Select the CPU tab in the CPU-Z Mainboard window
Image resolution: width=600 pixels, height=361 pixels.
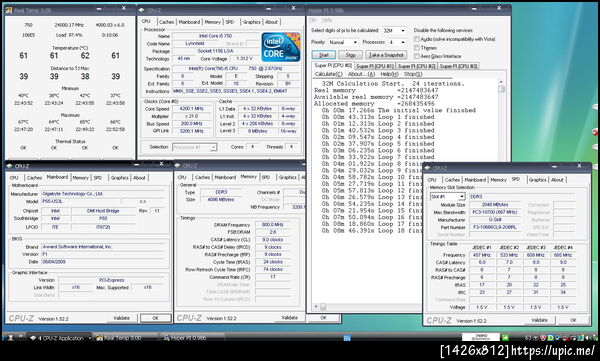click(14, 178)
